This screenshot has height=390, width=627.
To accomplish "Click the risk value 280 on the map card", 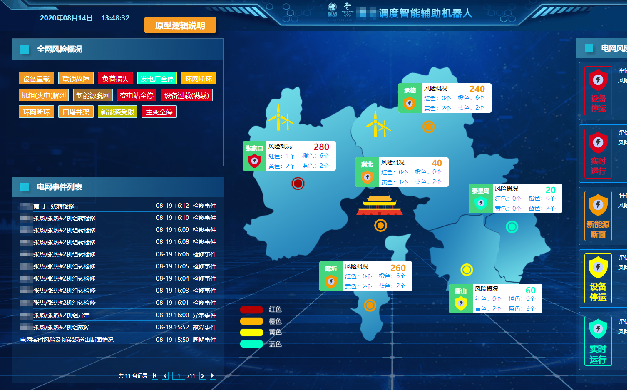I will pyautogui.click(x=321, y=147).
